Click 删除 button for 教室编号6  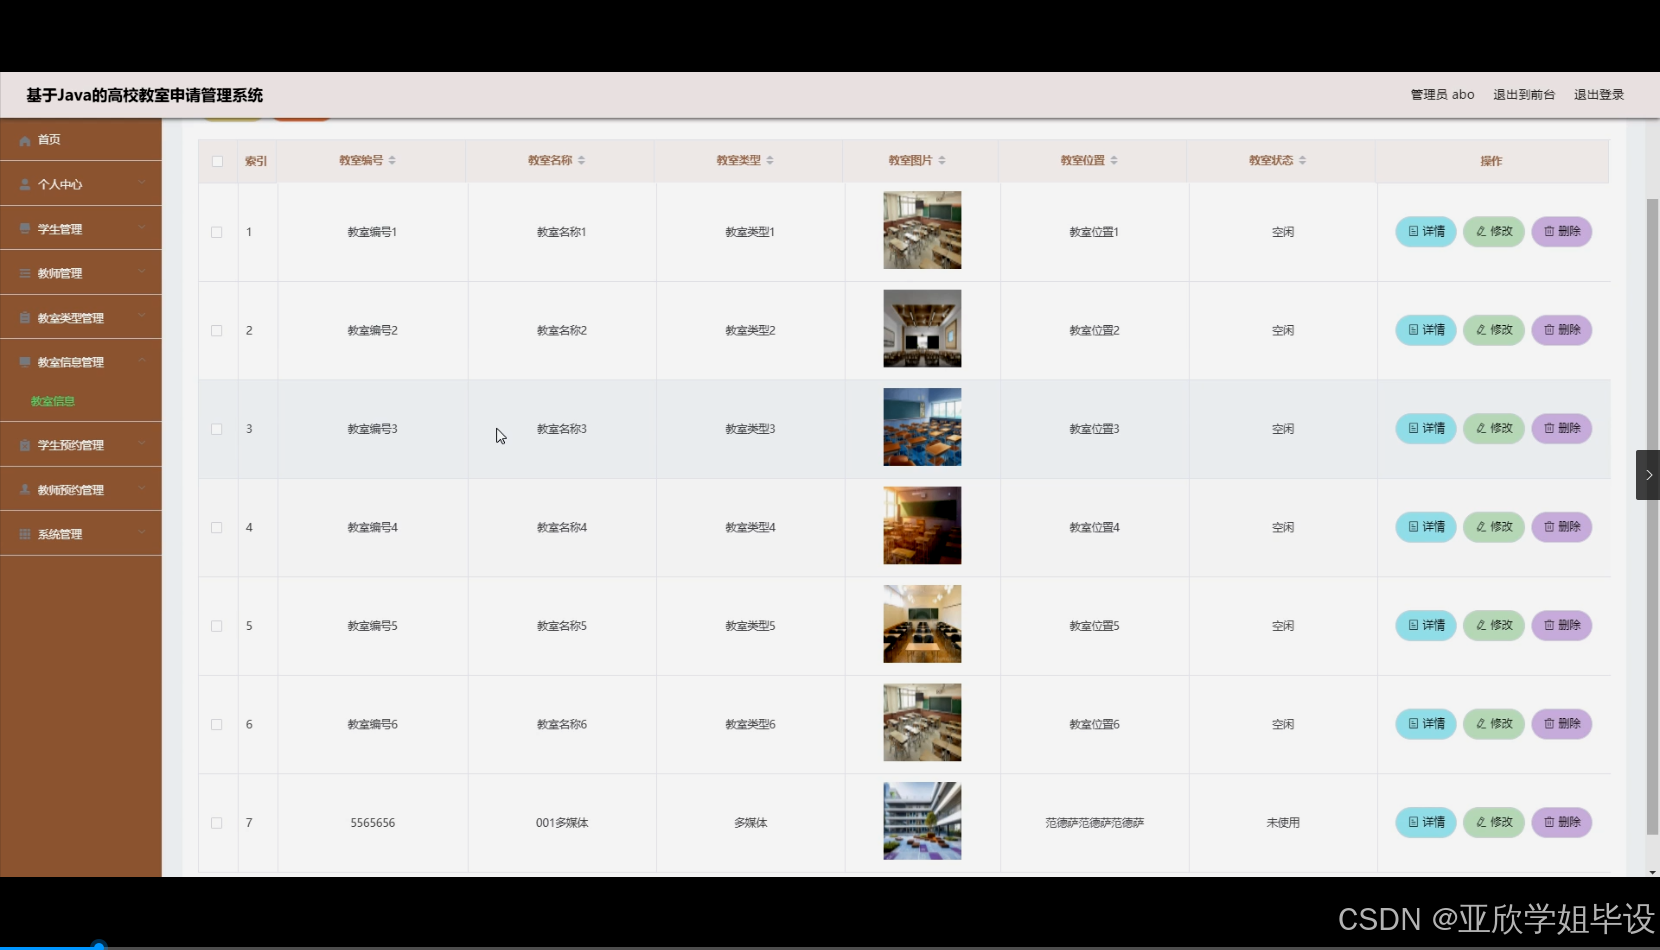tap(1562, 724)
